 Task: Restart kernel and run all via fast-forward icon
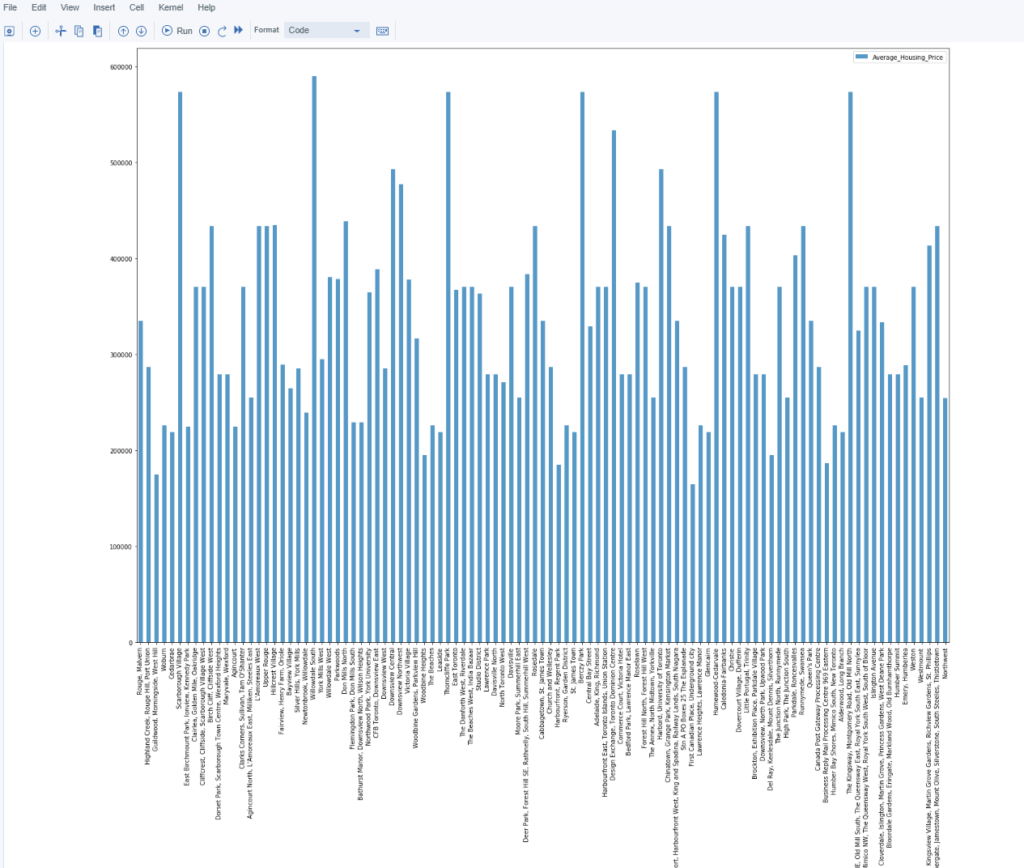[237, 31]
